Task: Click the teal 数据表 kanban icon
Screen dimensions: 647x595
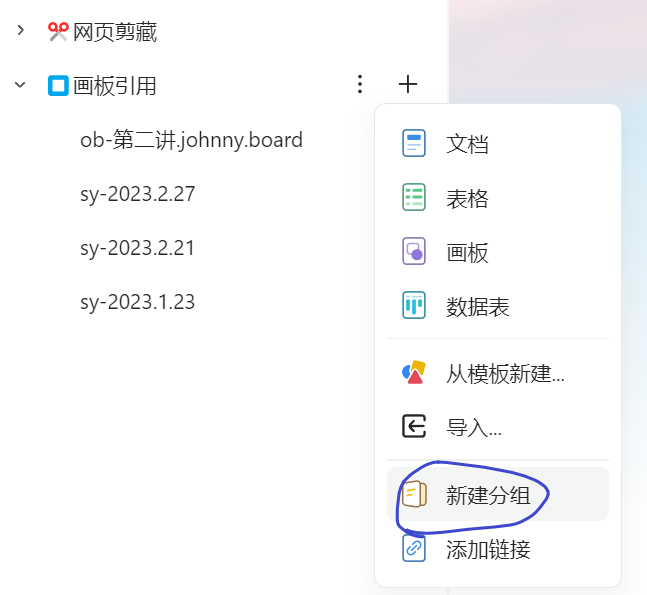Action: pyautogui.click(x=413, y=305)
